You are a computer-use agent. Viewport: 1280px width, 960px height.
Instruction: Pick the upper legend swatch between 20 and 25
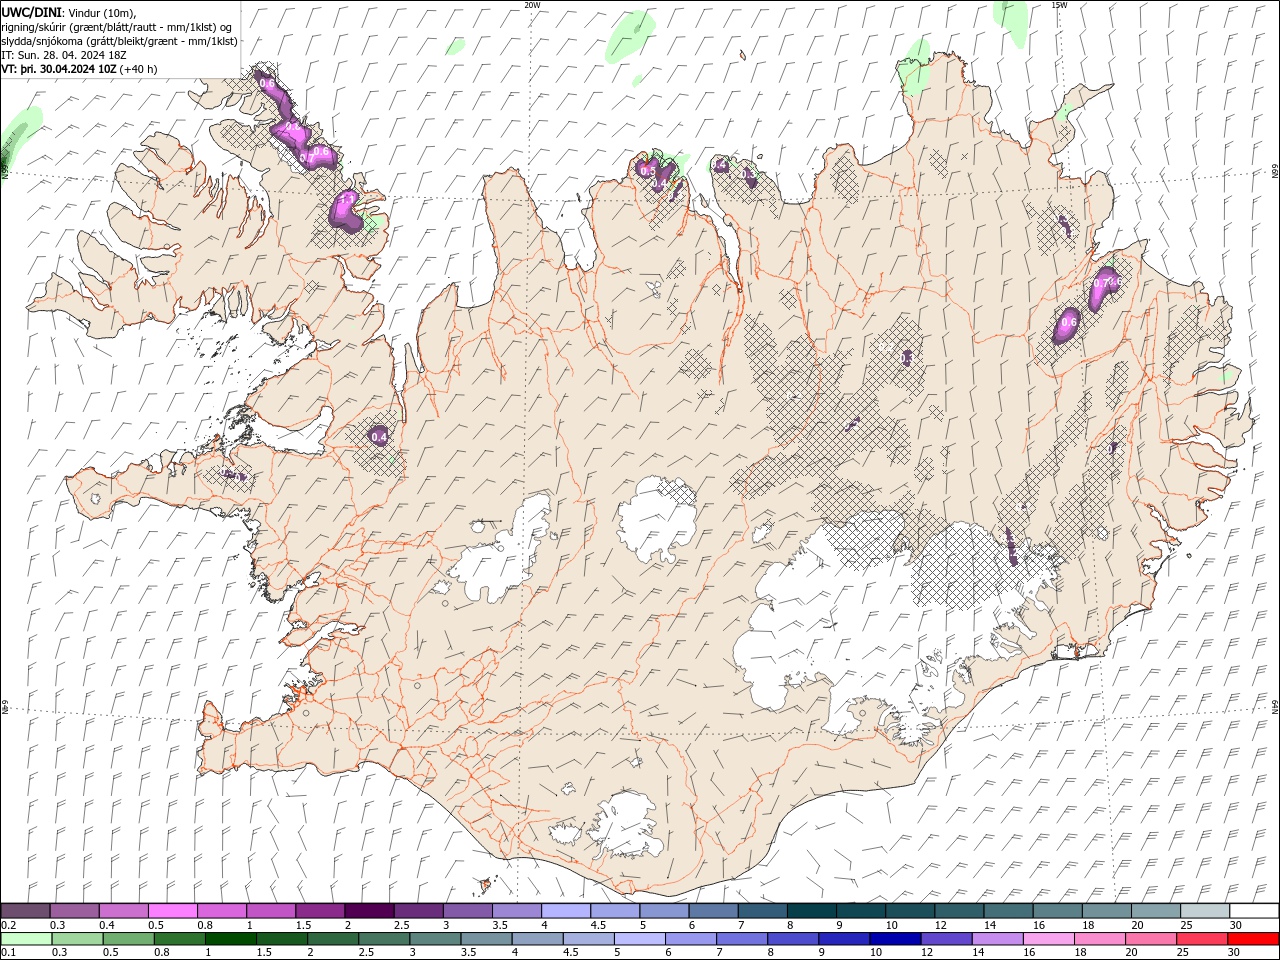[x=1156, y=910]
